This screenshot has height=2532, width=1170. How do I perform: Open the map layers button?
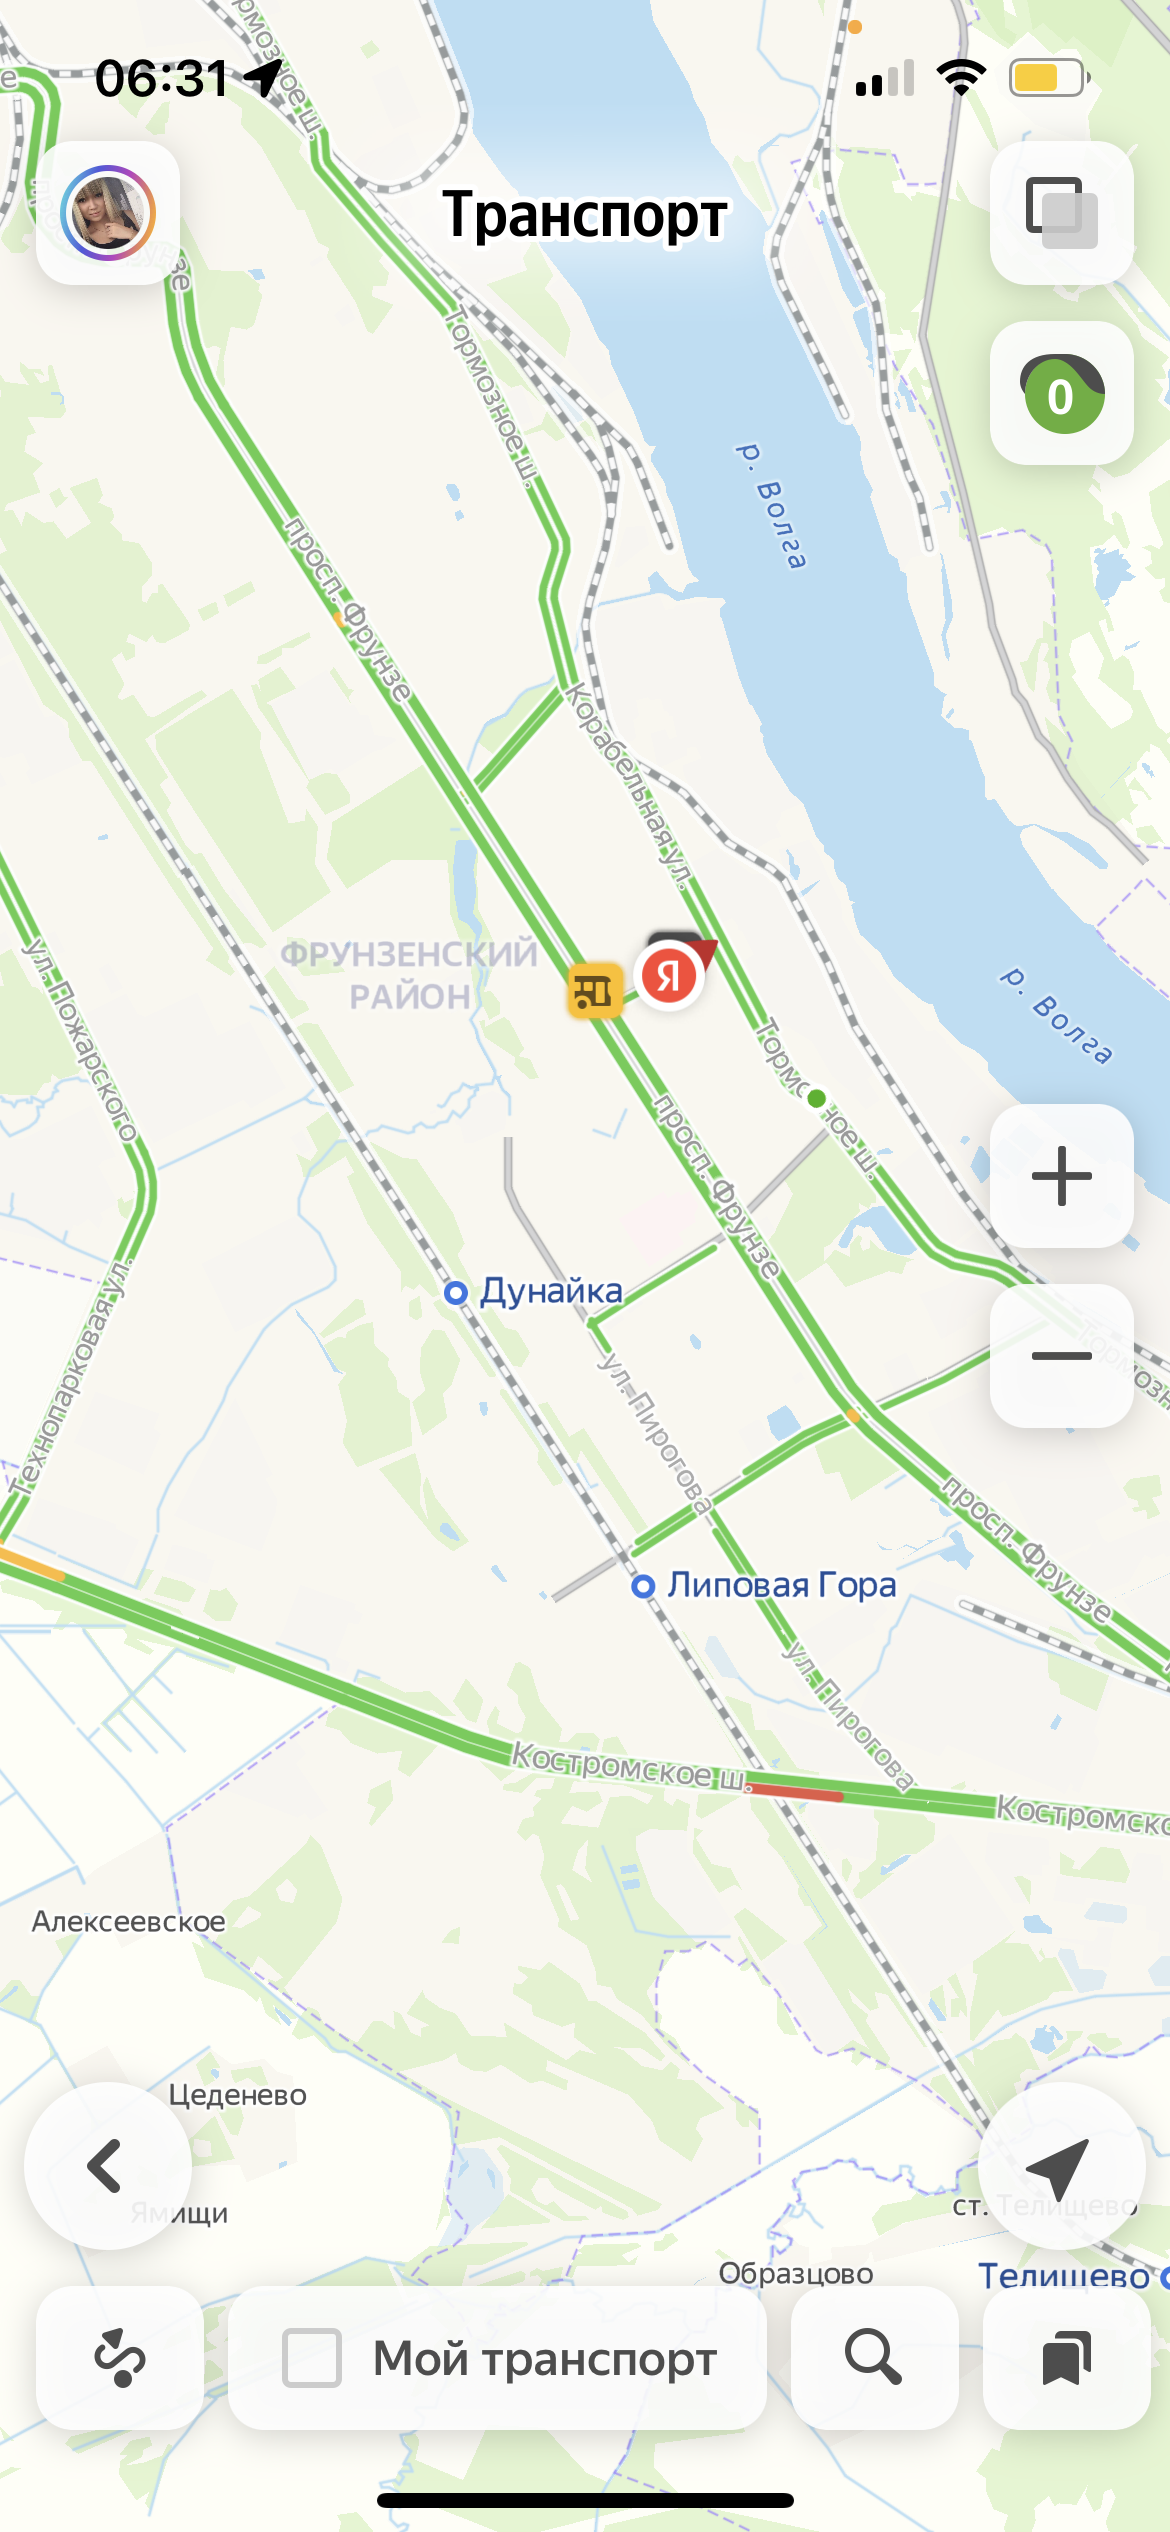coord(1061,213)
